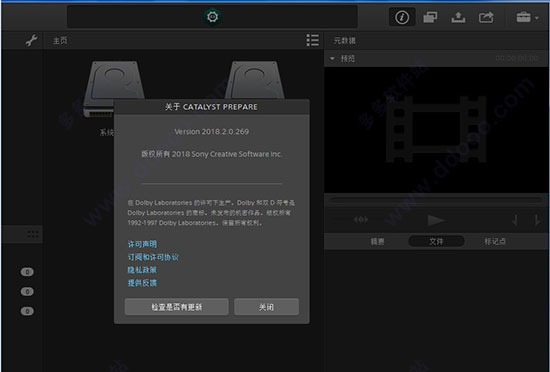Click the Version 2018.2.0.269 text
Screen dimensions: 550x372
coord(212,132)
